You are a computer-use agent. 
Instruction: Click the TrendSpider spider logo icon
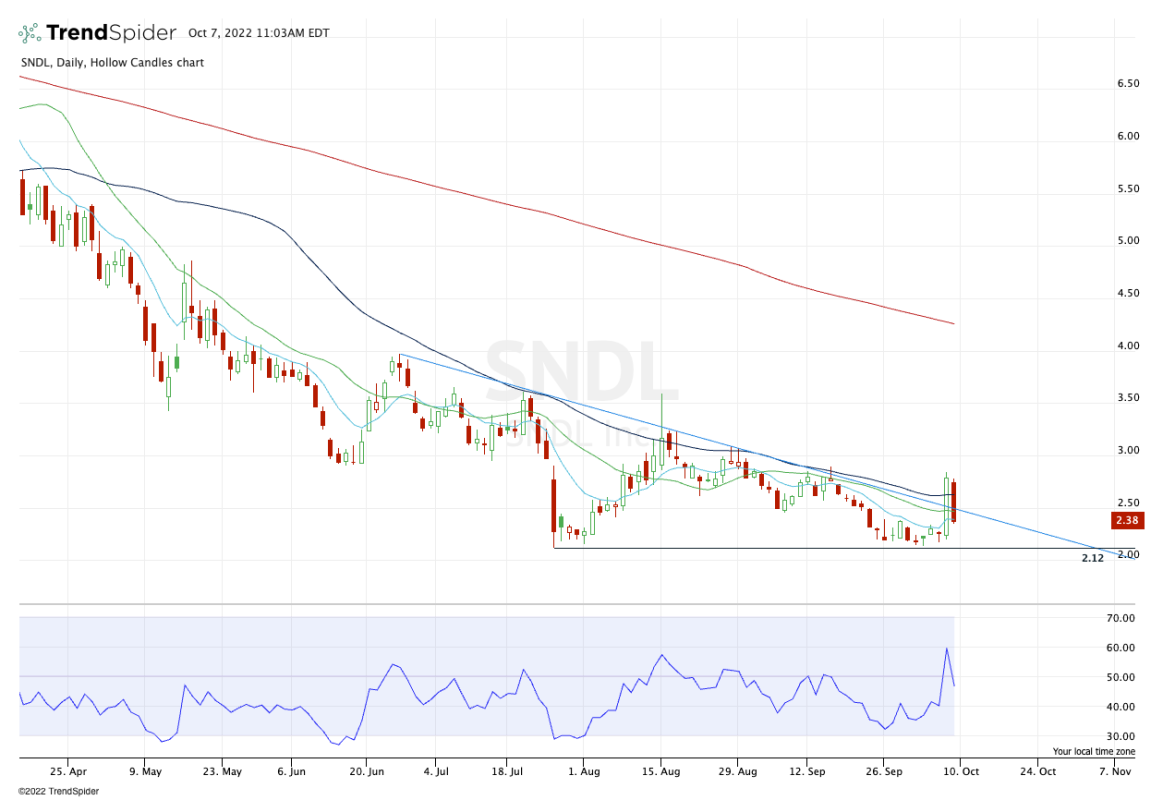coord(30,32)
